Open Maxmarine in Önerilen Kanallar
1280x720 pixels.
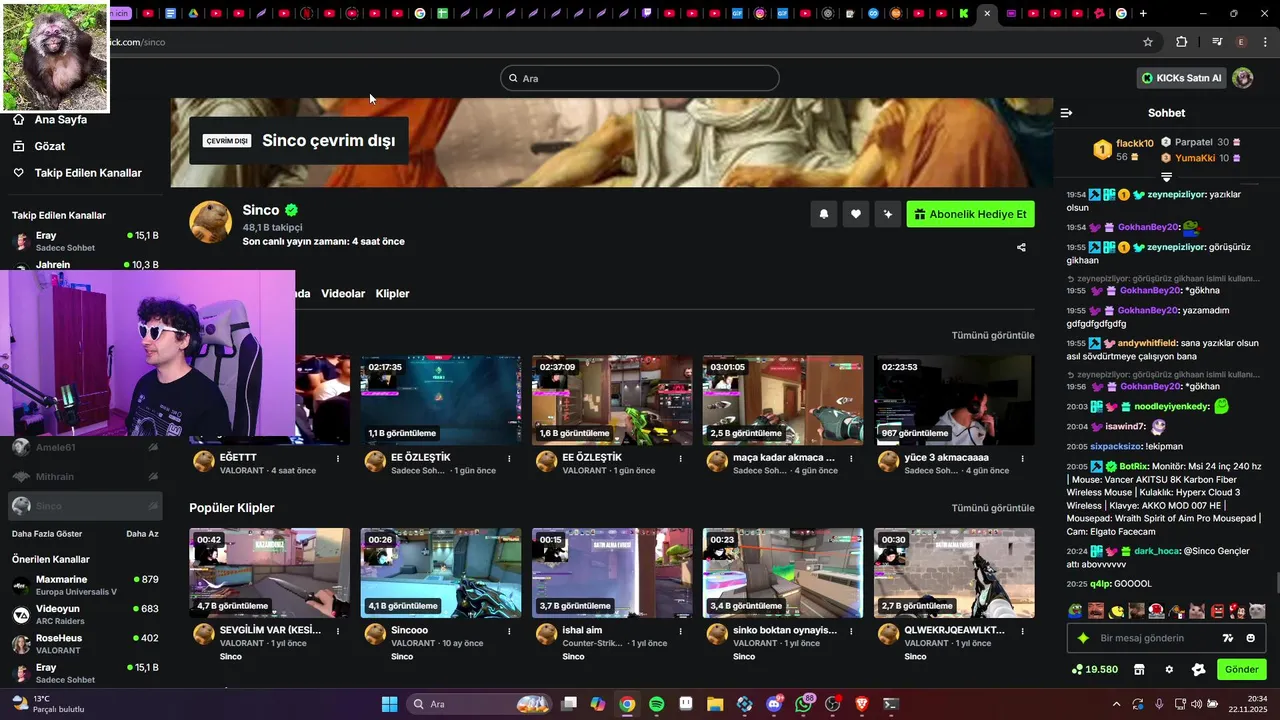85,585
